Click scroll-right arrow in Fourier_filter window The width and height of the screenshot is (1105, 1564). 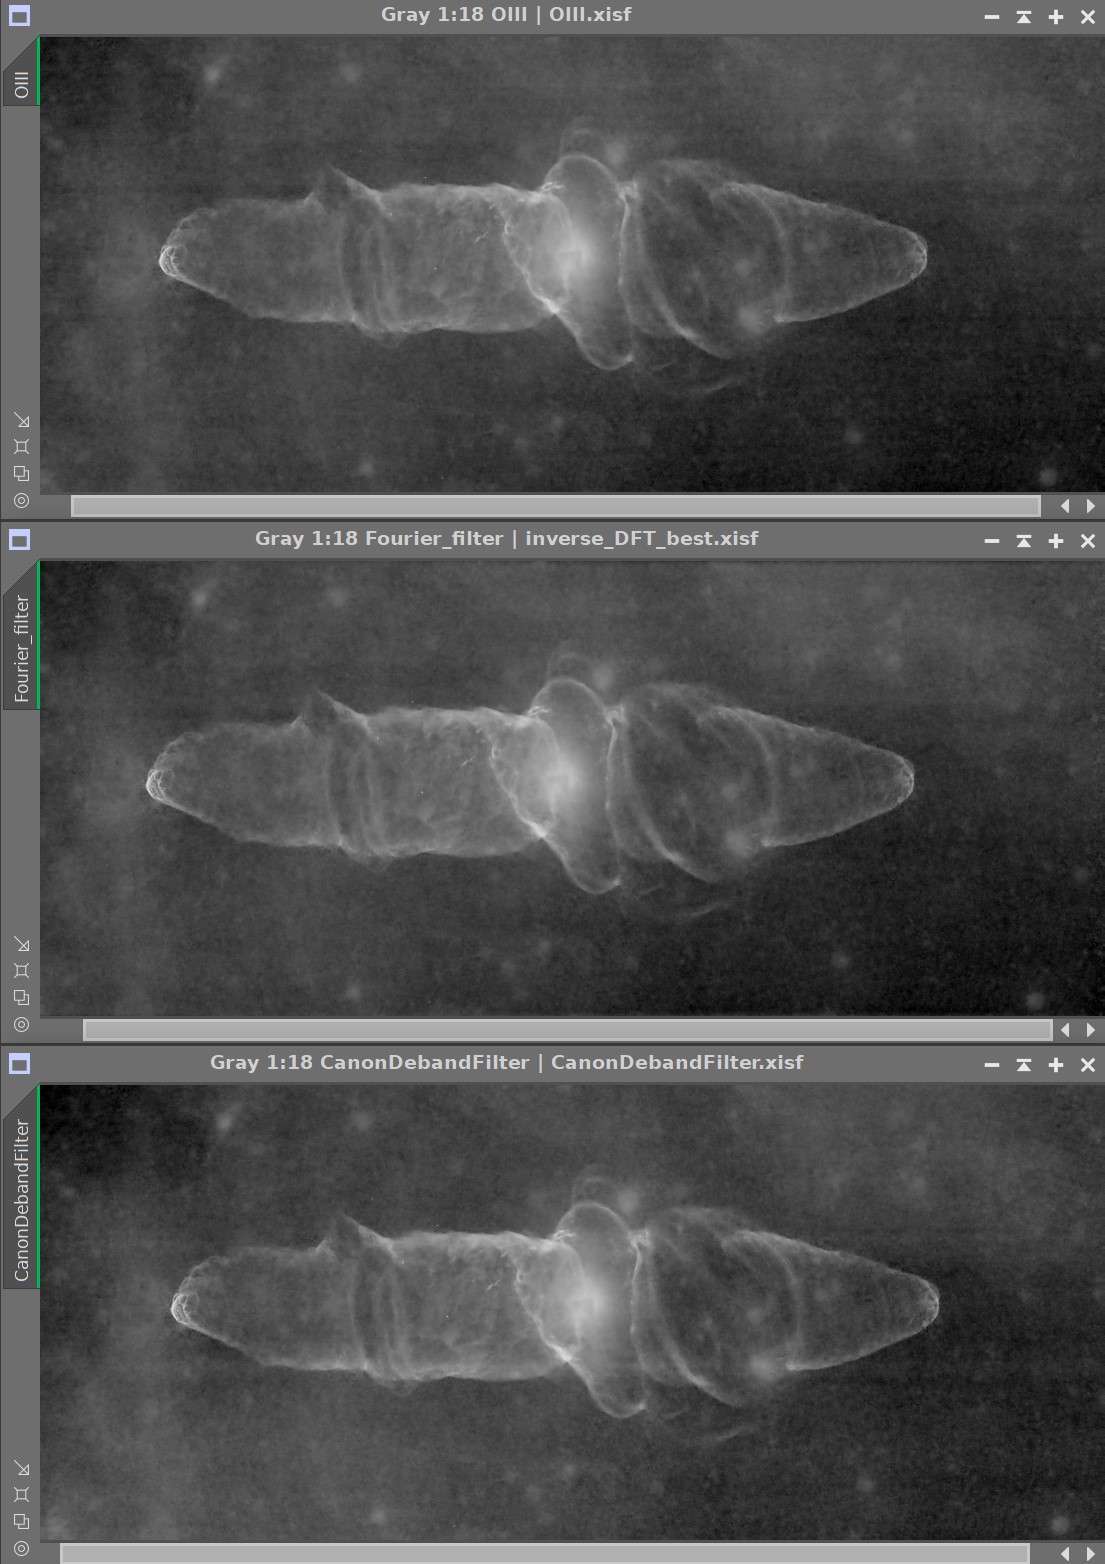(x=1090, y=1030)
